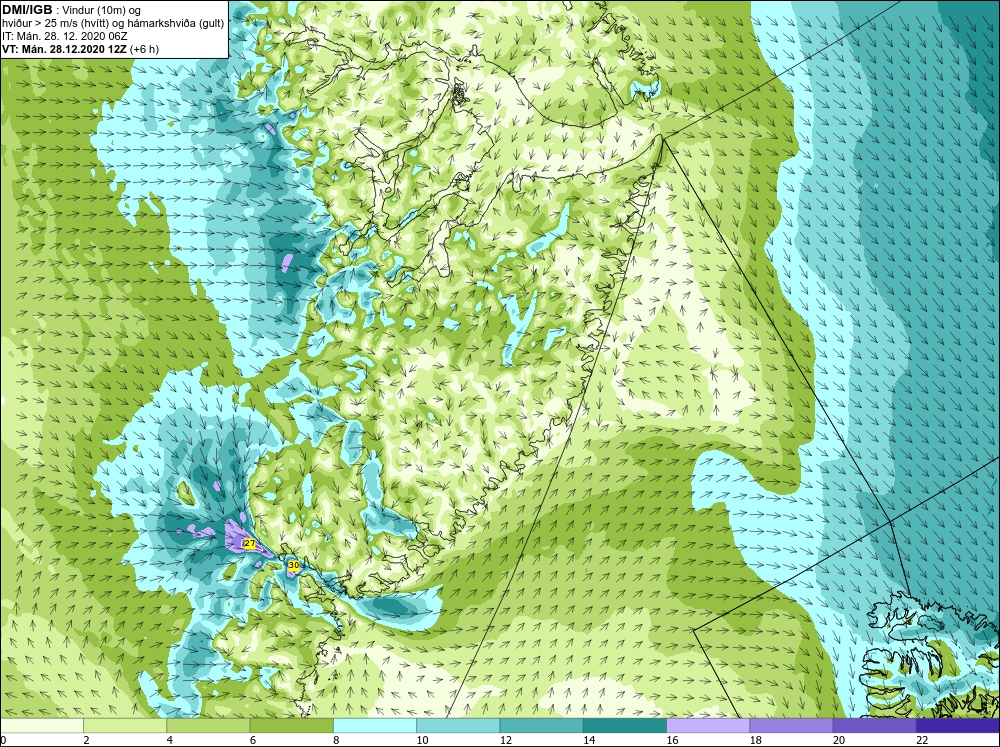This screenshot has height=747, width=1000.
Task: Click the 'VT: Mán. 28.12.2020 12Z' line
Action: pos(65,49)
